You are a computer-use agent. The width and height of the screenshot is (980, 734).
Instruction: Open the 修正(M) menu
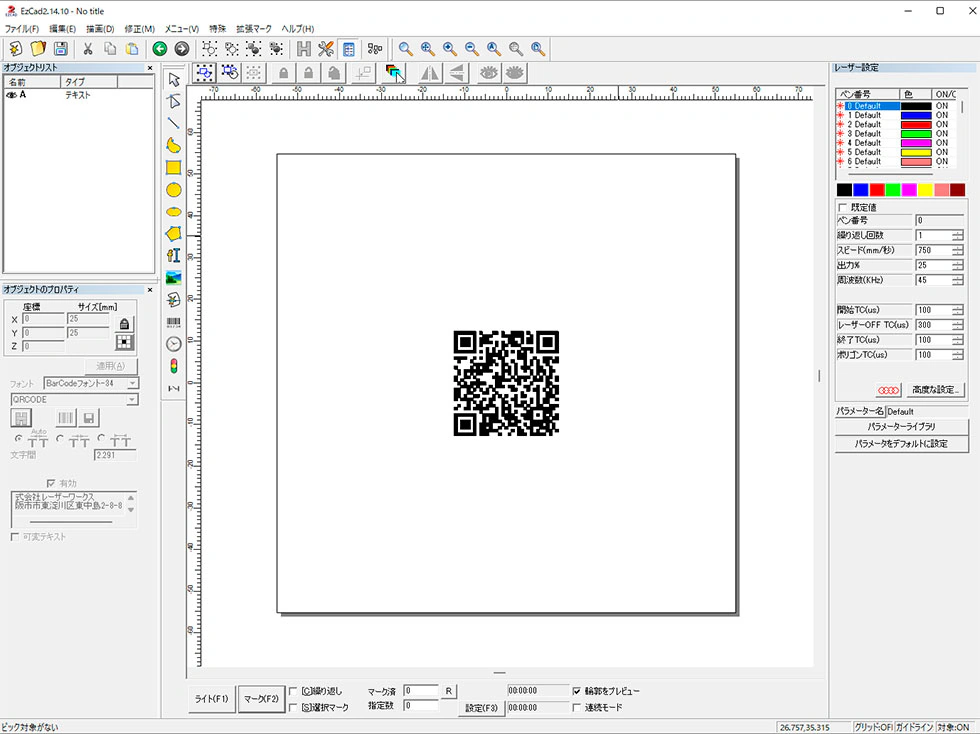tap(139, 29)
